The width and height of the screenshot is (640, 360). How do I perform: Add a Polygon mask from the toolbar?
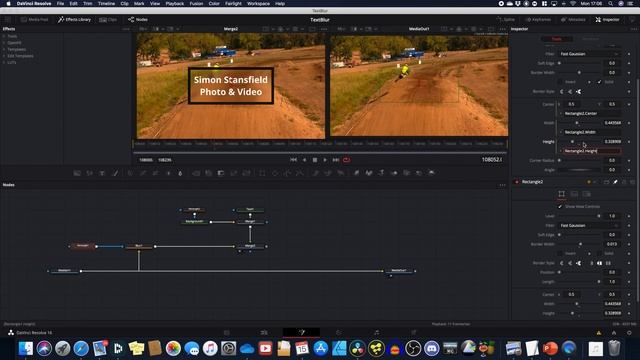[x=287, y=173]
